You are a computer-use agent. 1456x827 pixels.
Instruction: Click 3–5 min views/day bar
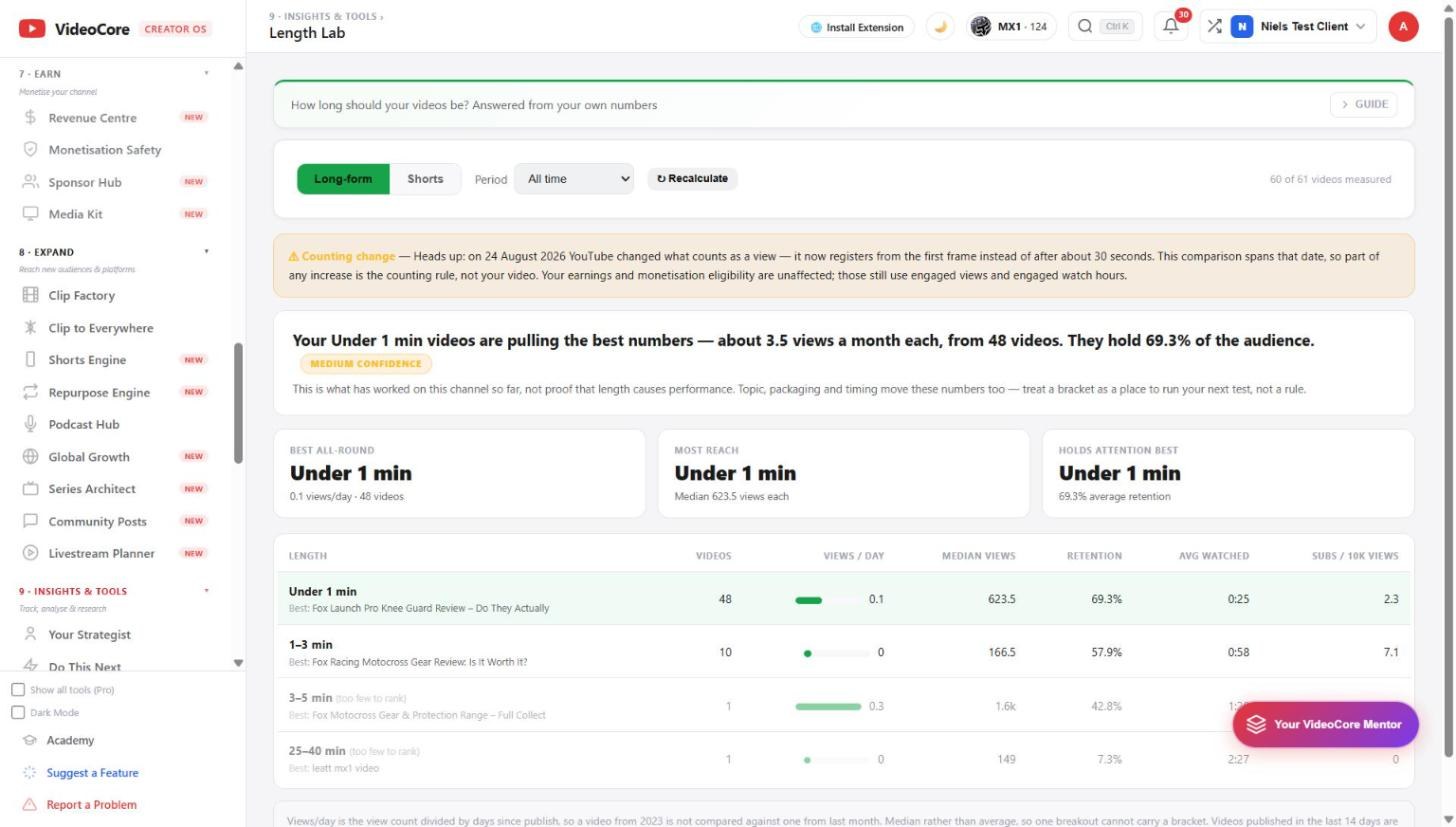828,706
